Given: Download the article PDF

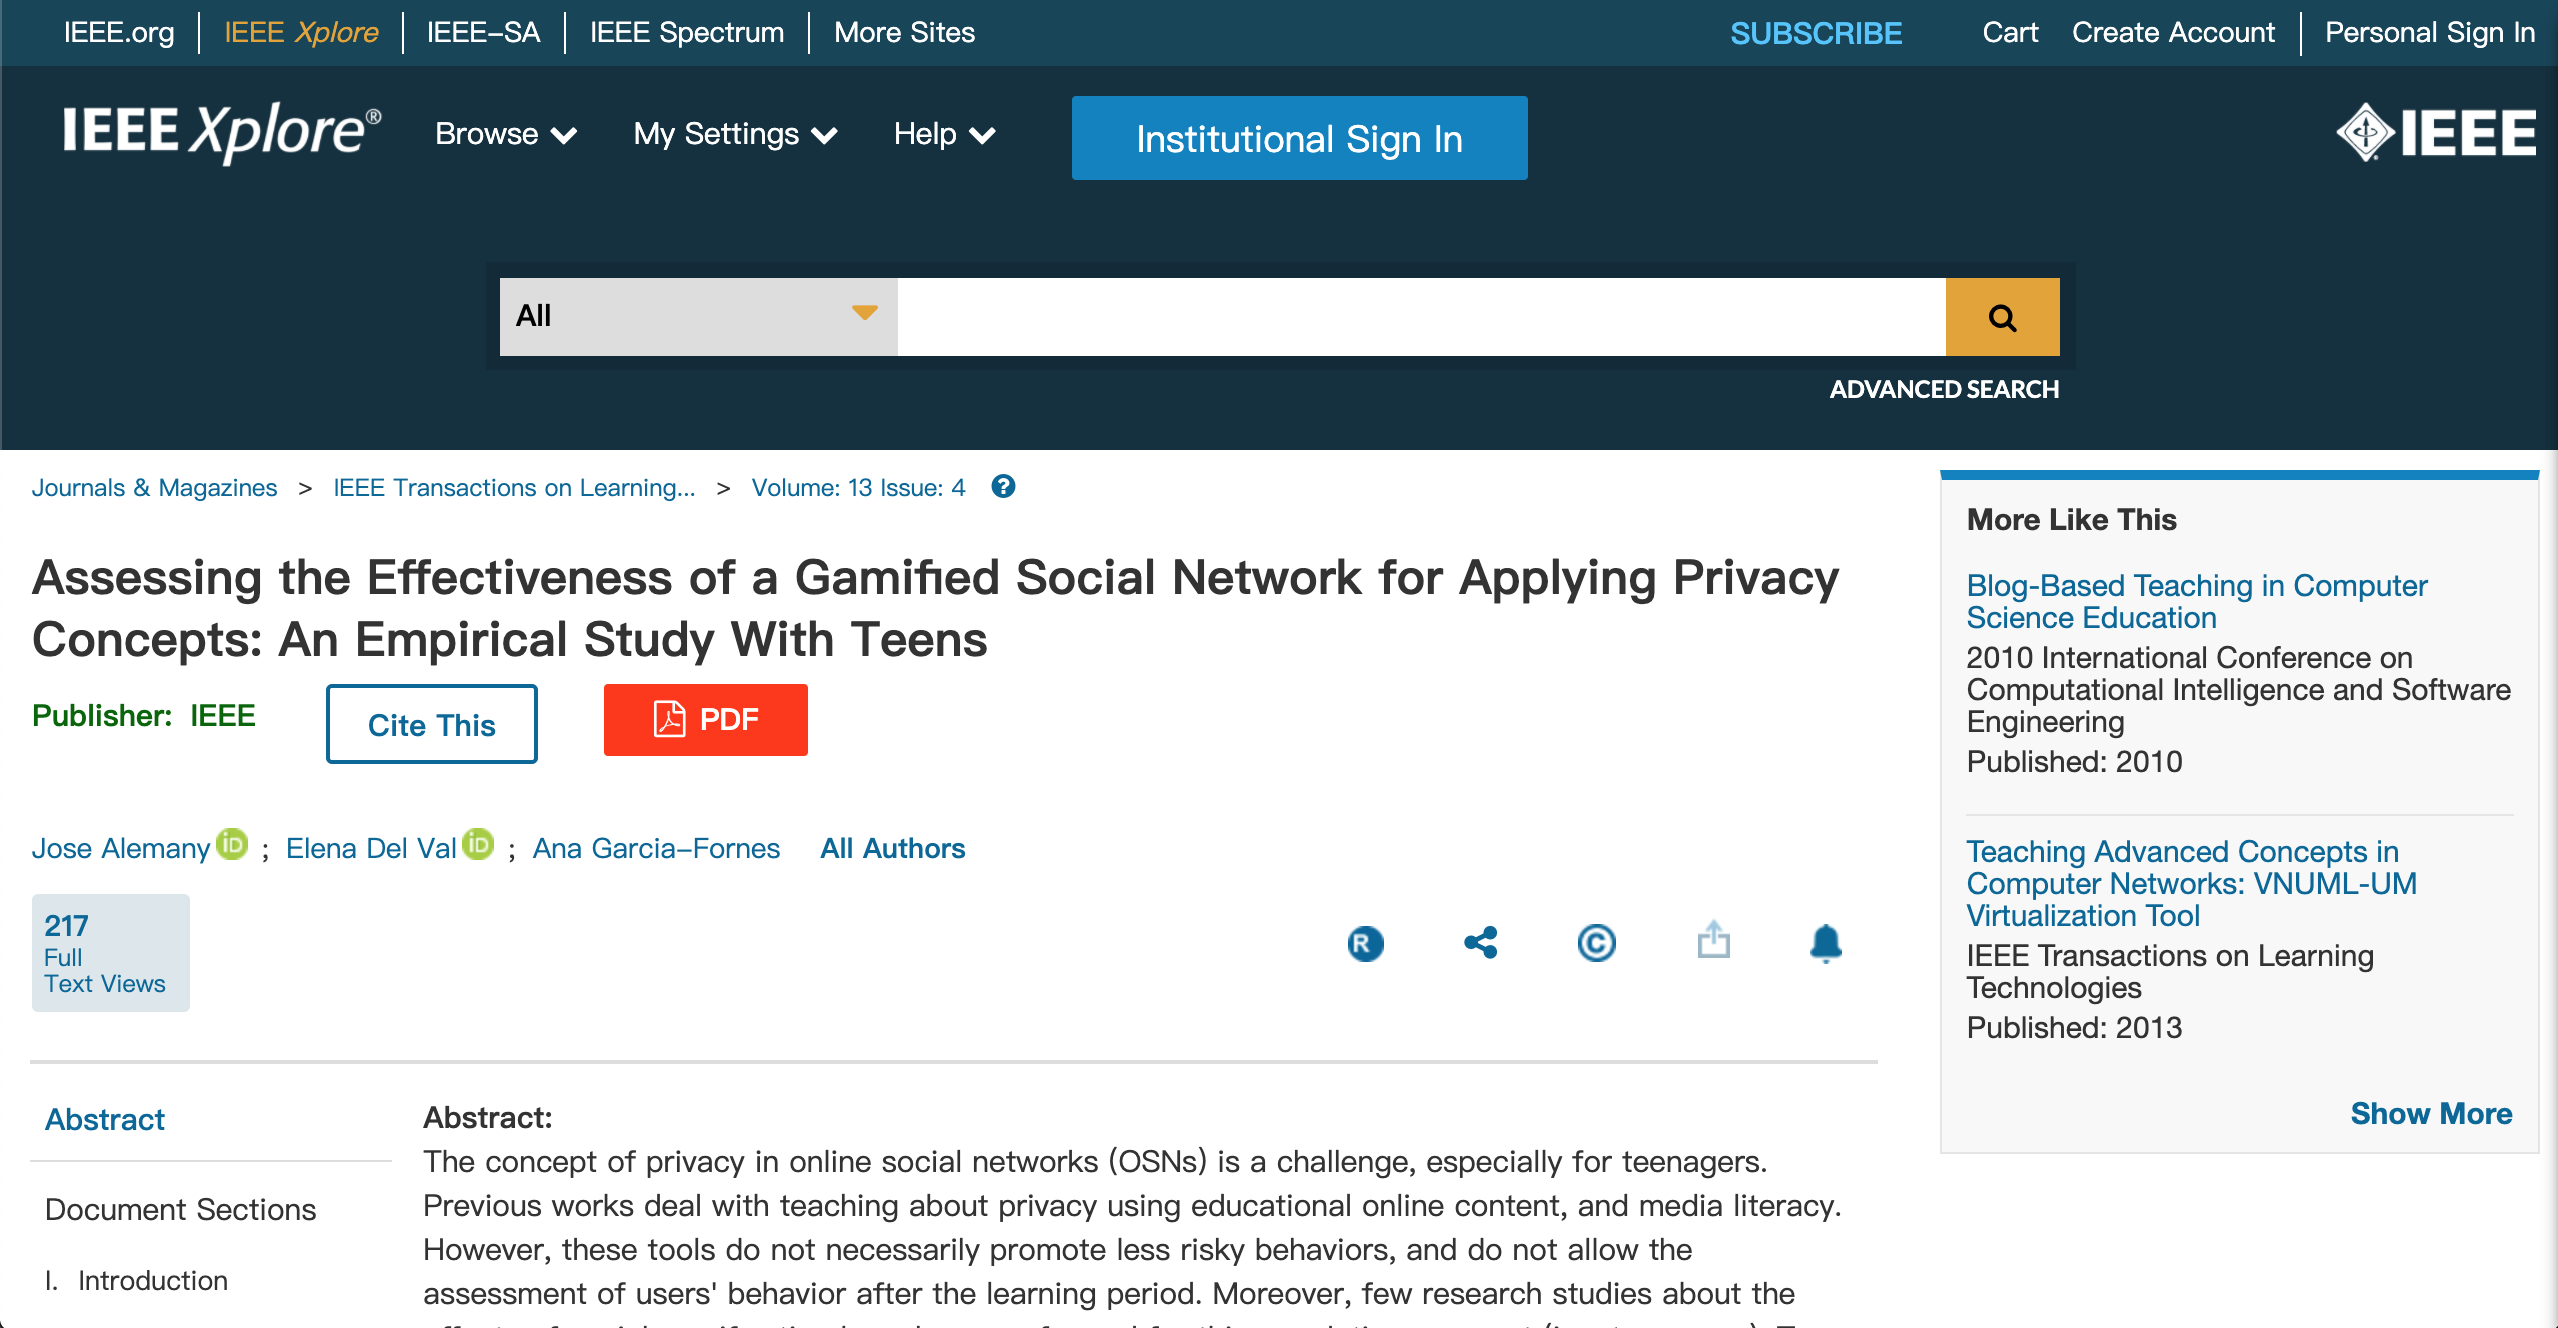Looking at the screenshot, I should (x=706, y=720).
